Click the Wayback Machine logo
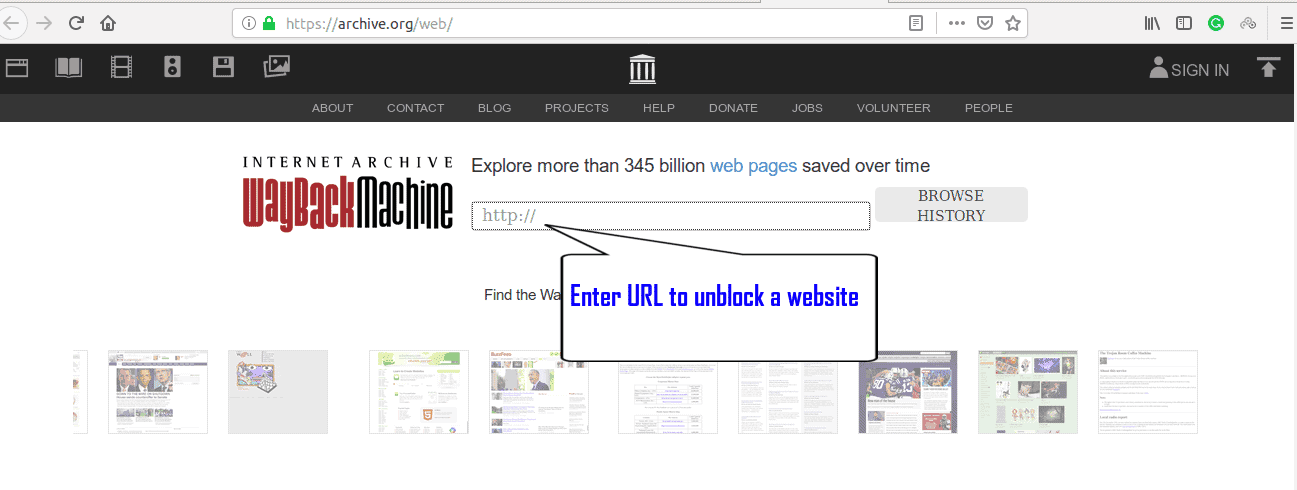Screen dimensions: 1297x490 tap(347, 193)
